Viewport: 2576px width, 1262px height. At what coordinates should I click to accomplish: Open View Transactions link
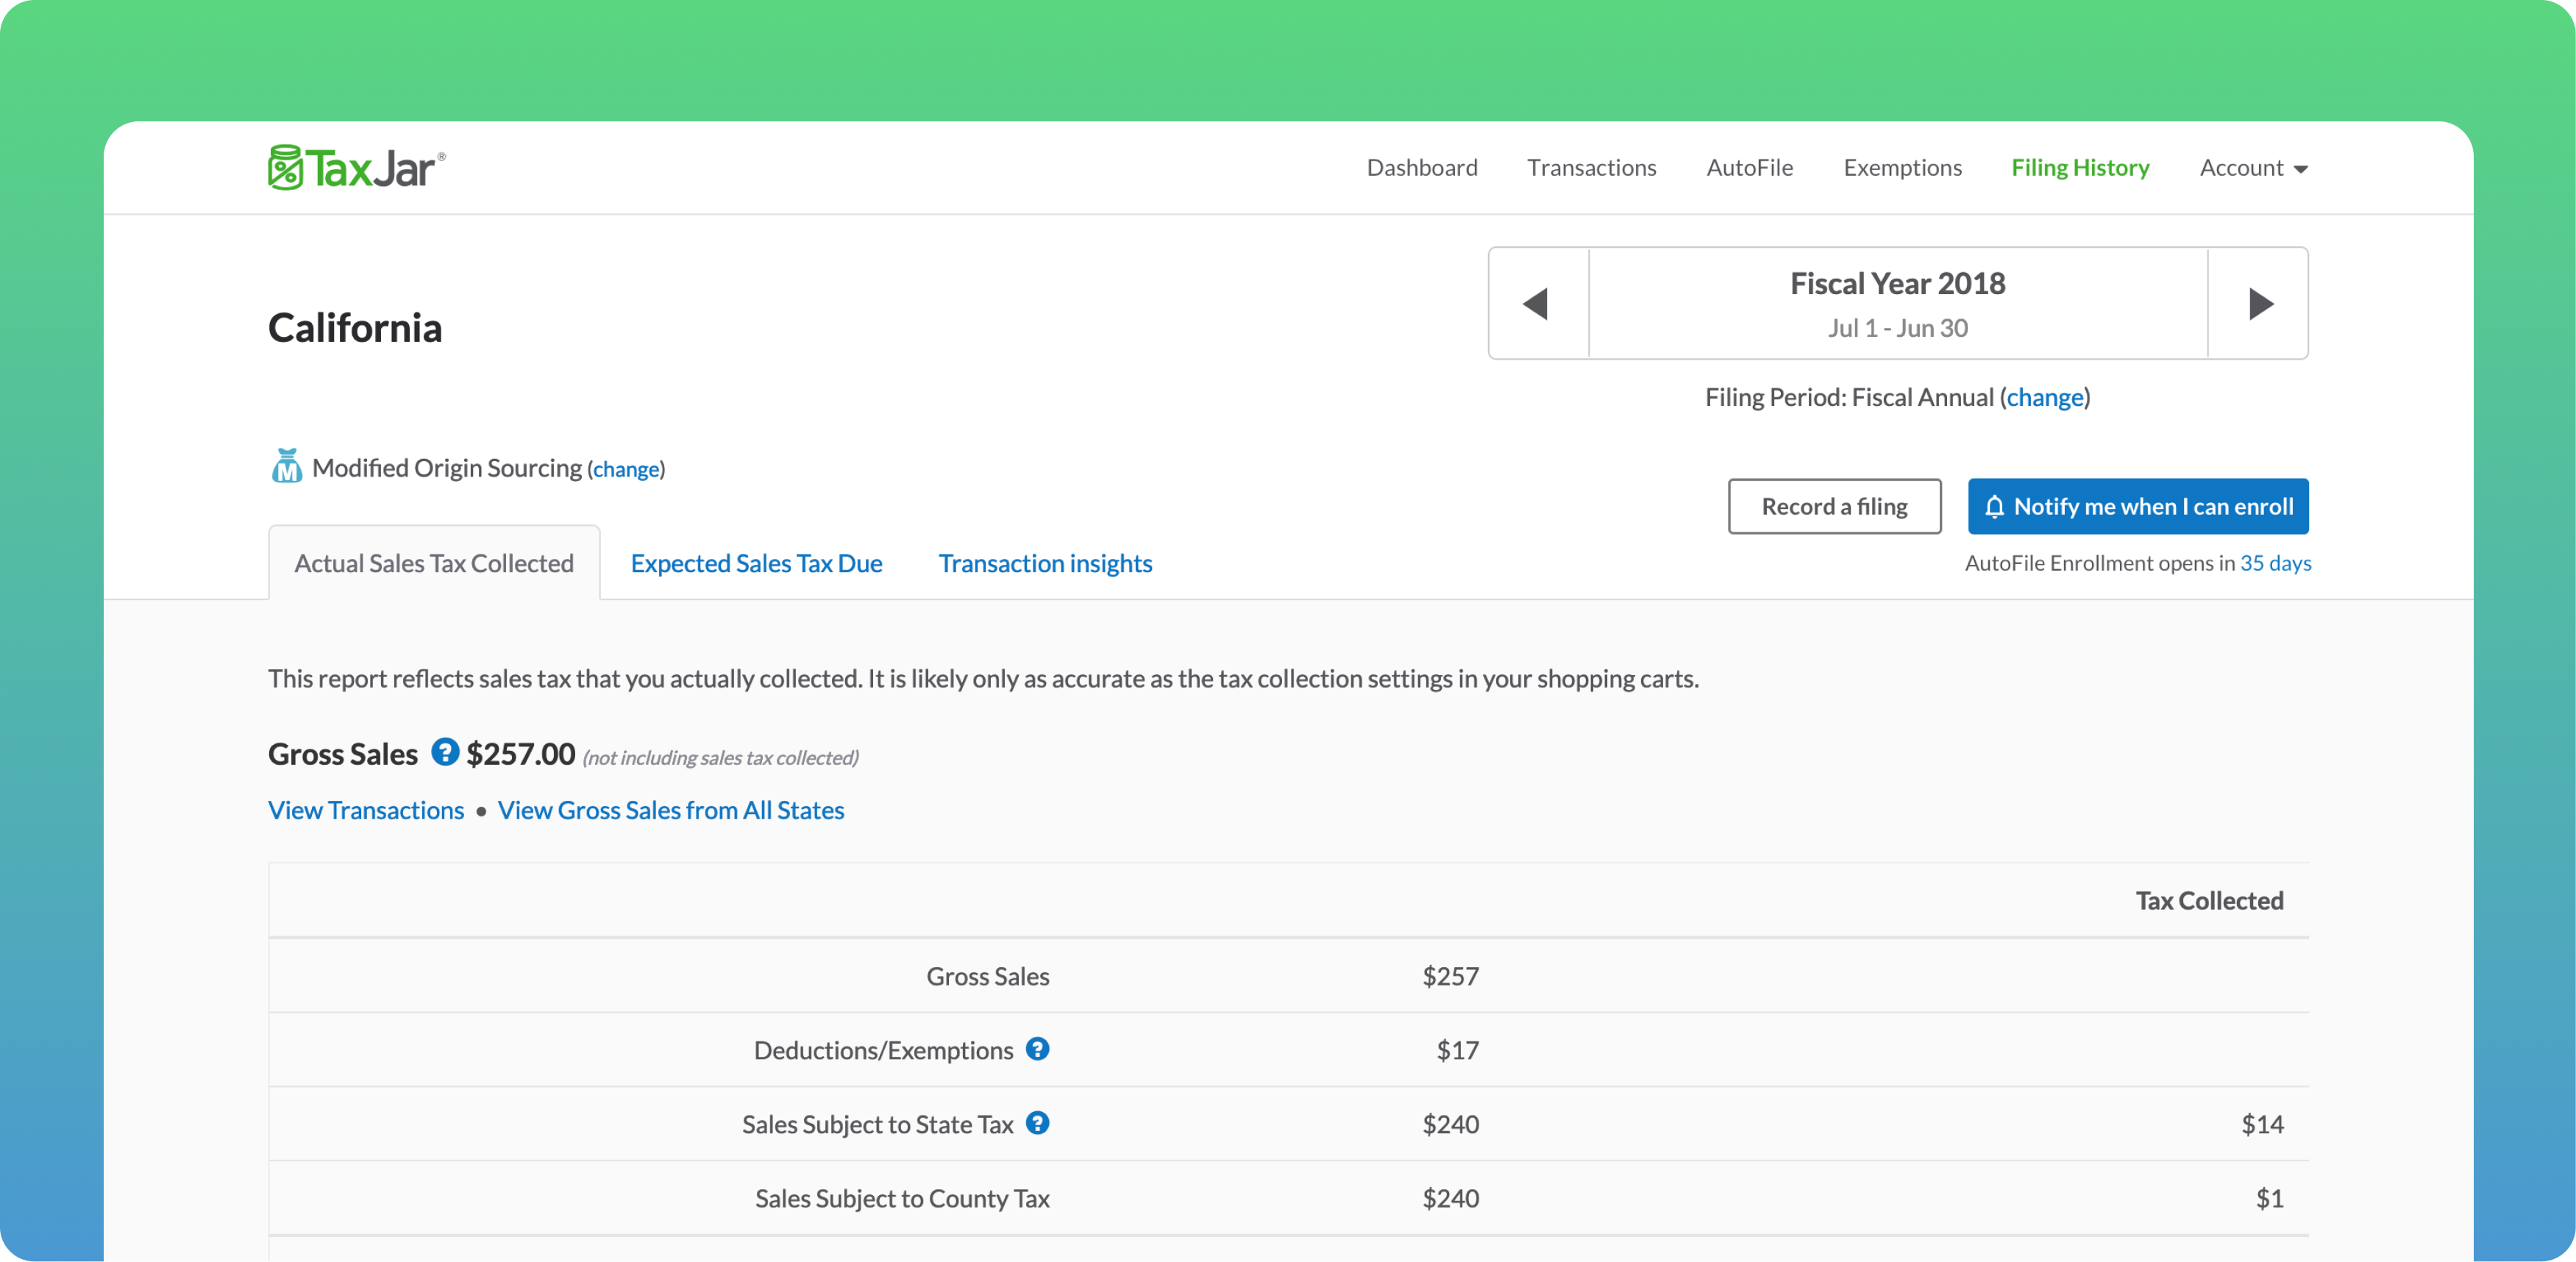tap(366, 810)
